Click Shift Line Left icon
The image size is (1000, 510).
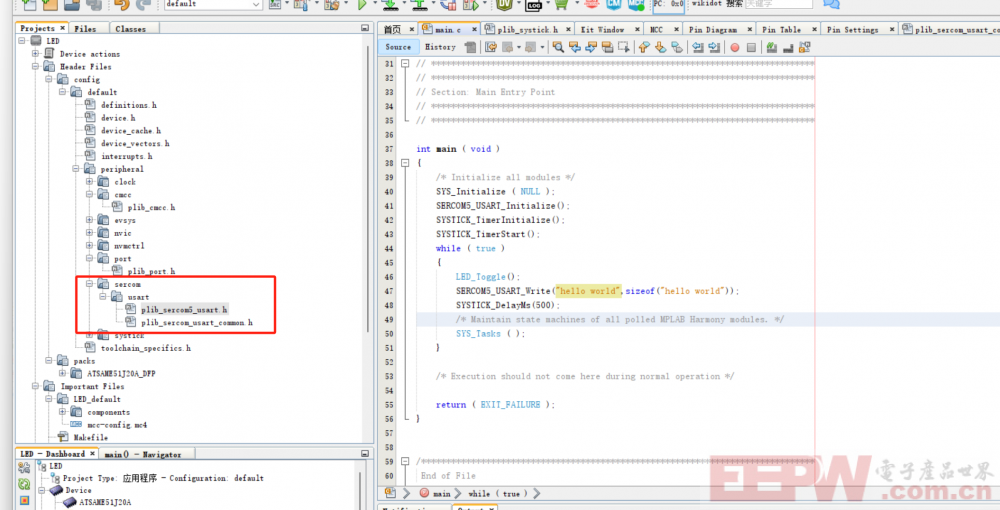[x=697, y=47]
